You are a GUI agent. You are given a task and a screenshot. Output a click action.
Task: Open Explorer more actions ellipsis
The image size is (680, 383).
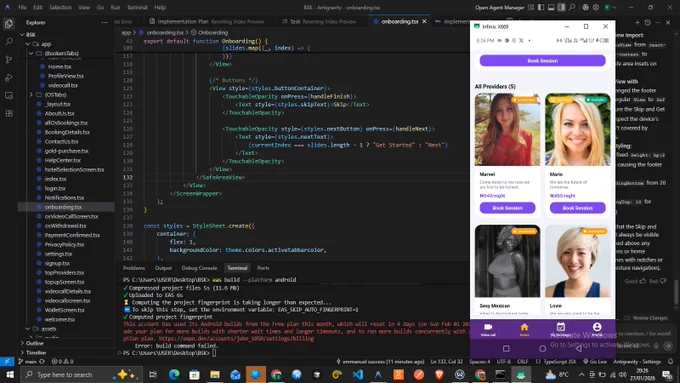(105, 23)
